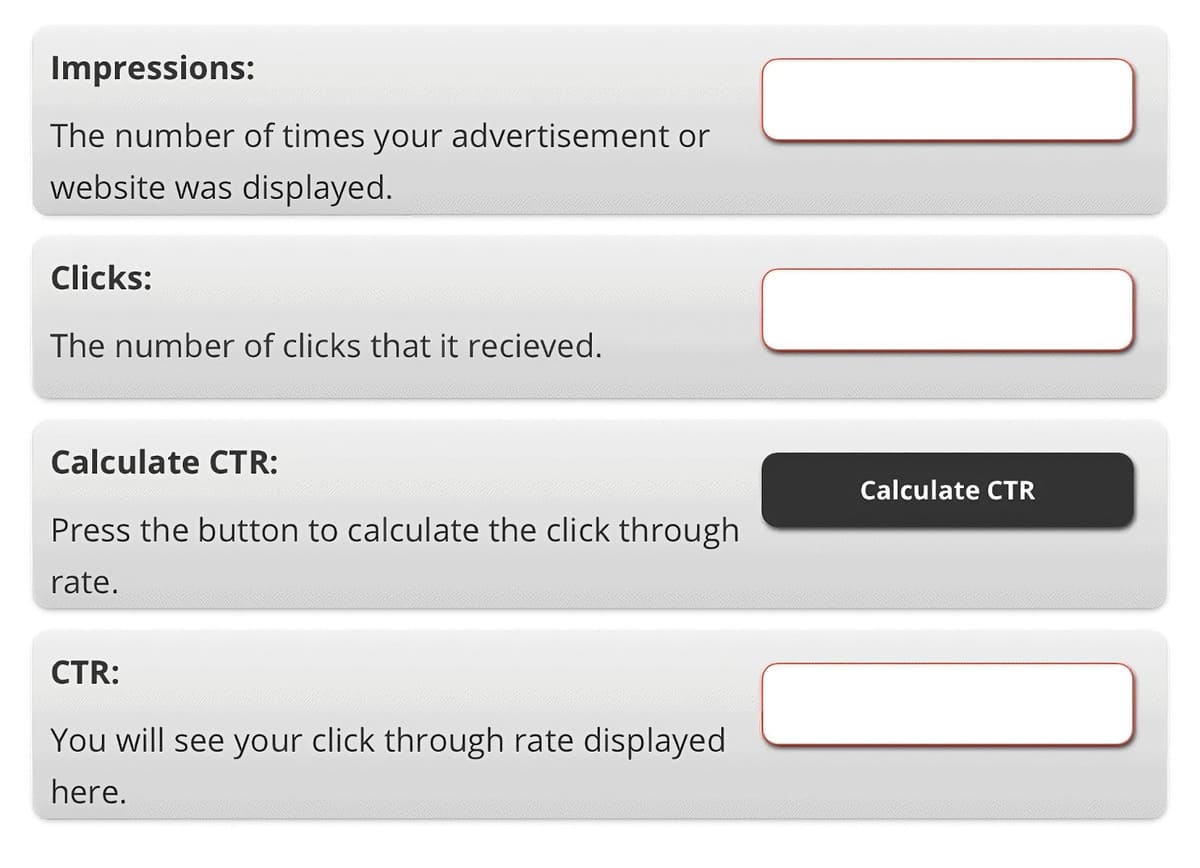Click "You will see your" description text
The height and width of the screenshot is (868, 1200).
point(176,740)
